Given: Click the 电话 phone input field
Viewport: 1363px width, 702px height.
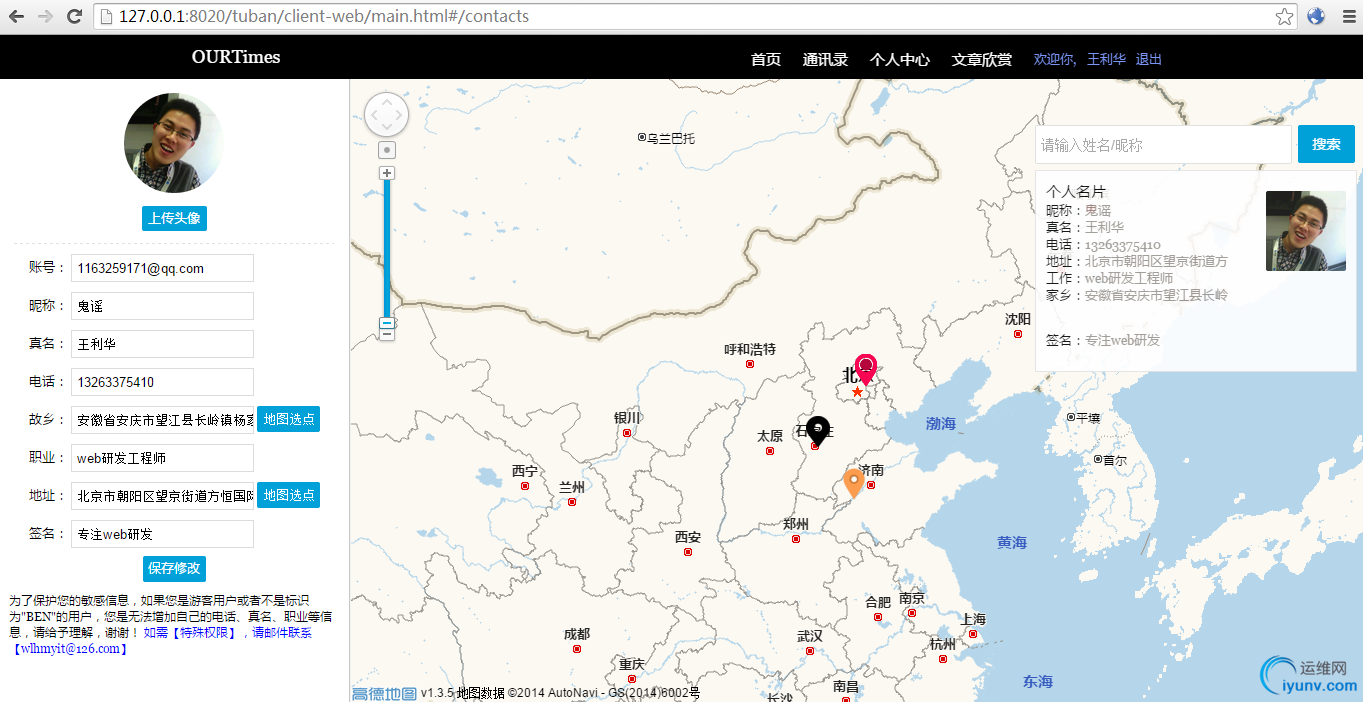Looking at the screenshot, I should 162,382.
